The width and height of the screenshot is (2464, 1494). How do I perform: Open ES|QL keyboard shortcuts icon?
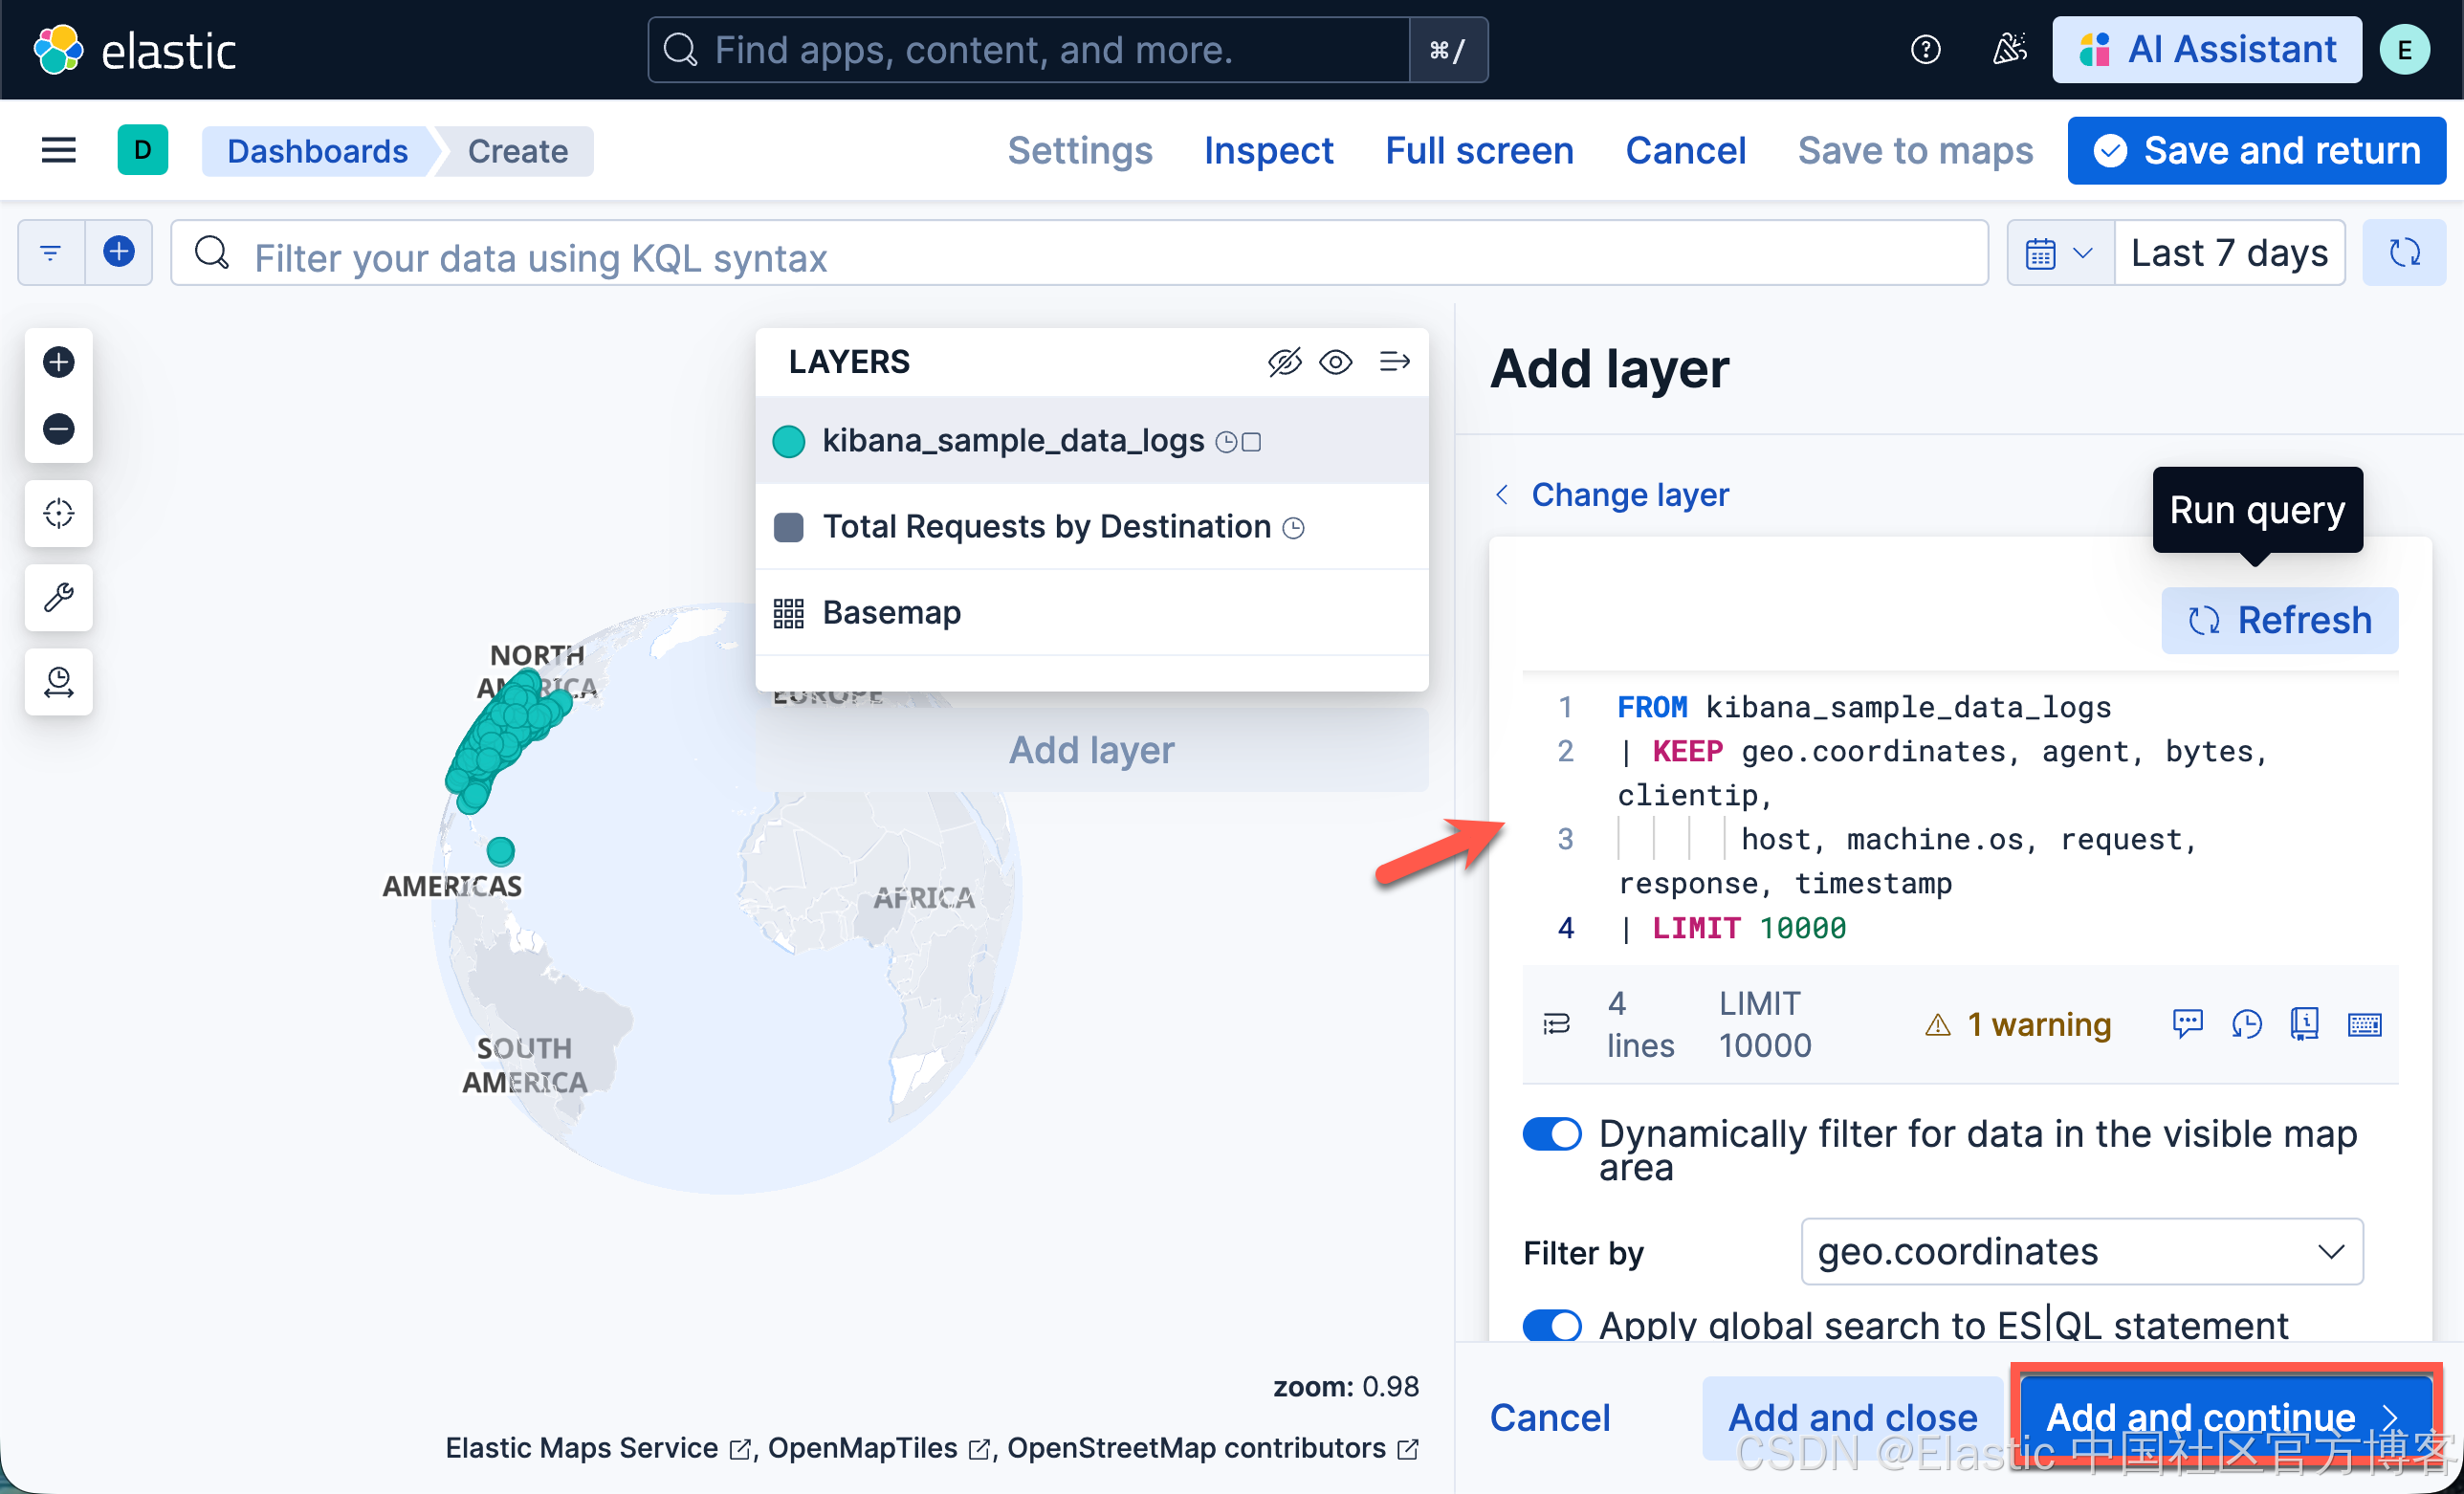pyautogui.click(x=2364, y=1024)
